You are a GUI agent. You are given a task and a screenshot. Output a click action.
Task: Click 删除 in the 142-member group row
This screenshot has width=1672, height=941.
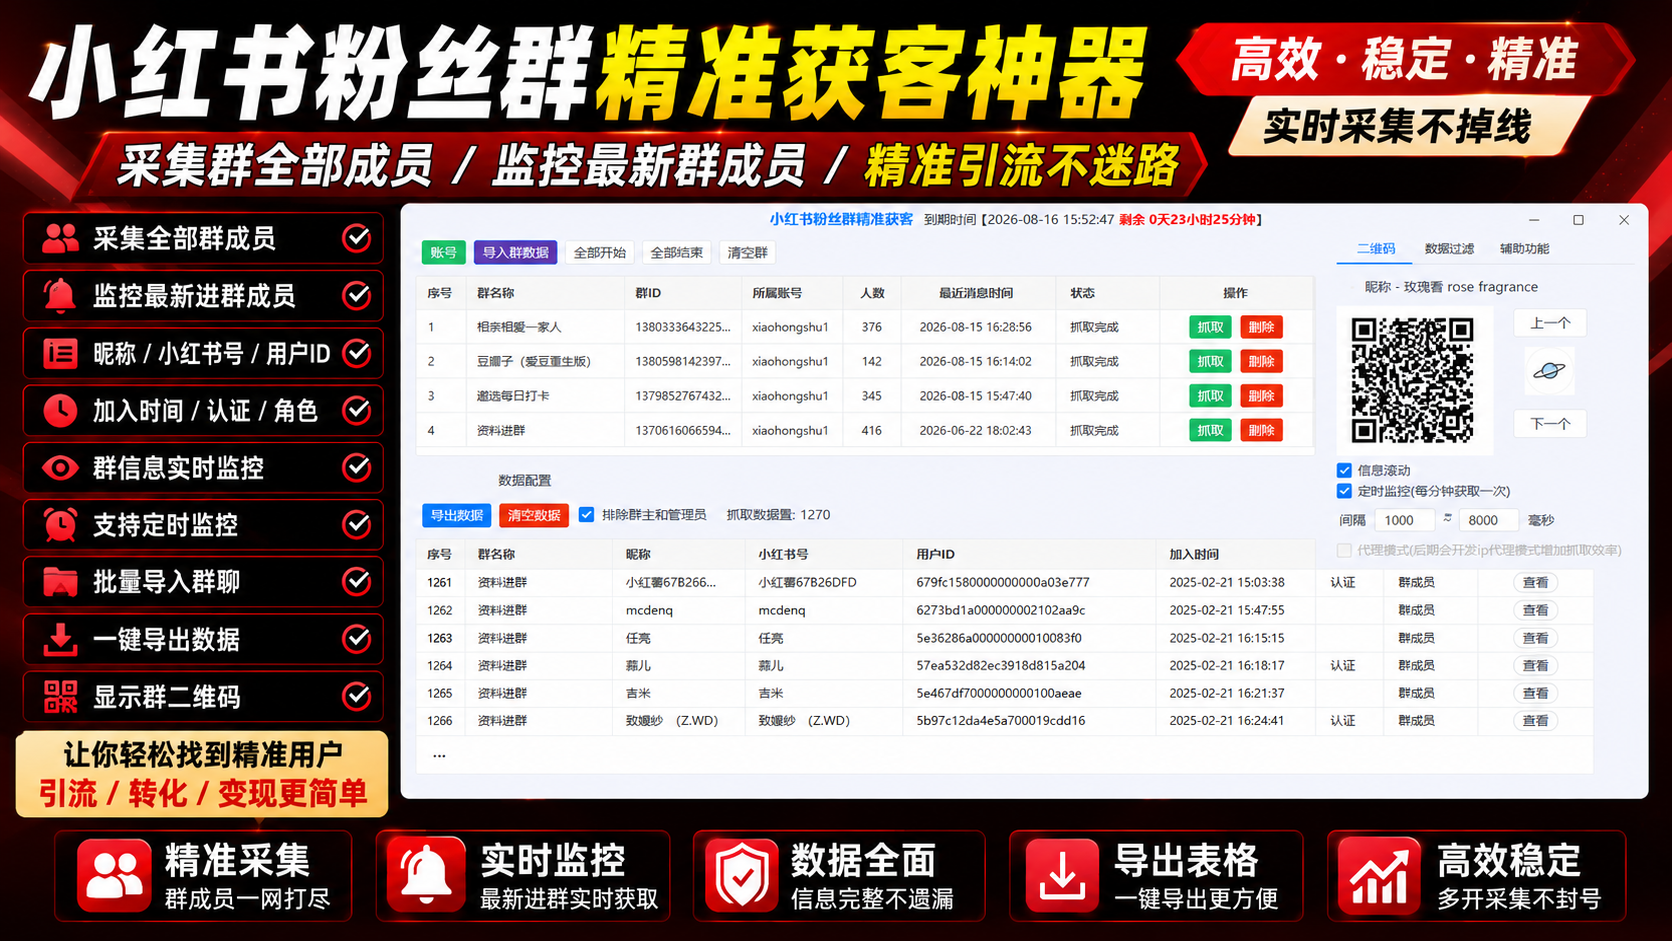(1261, 361)
